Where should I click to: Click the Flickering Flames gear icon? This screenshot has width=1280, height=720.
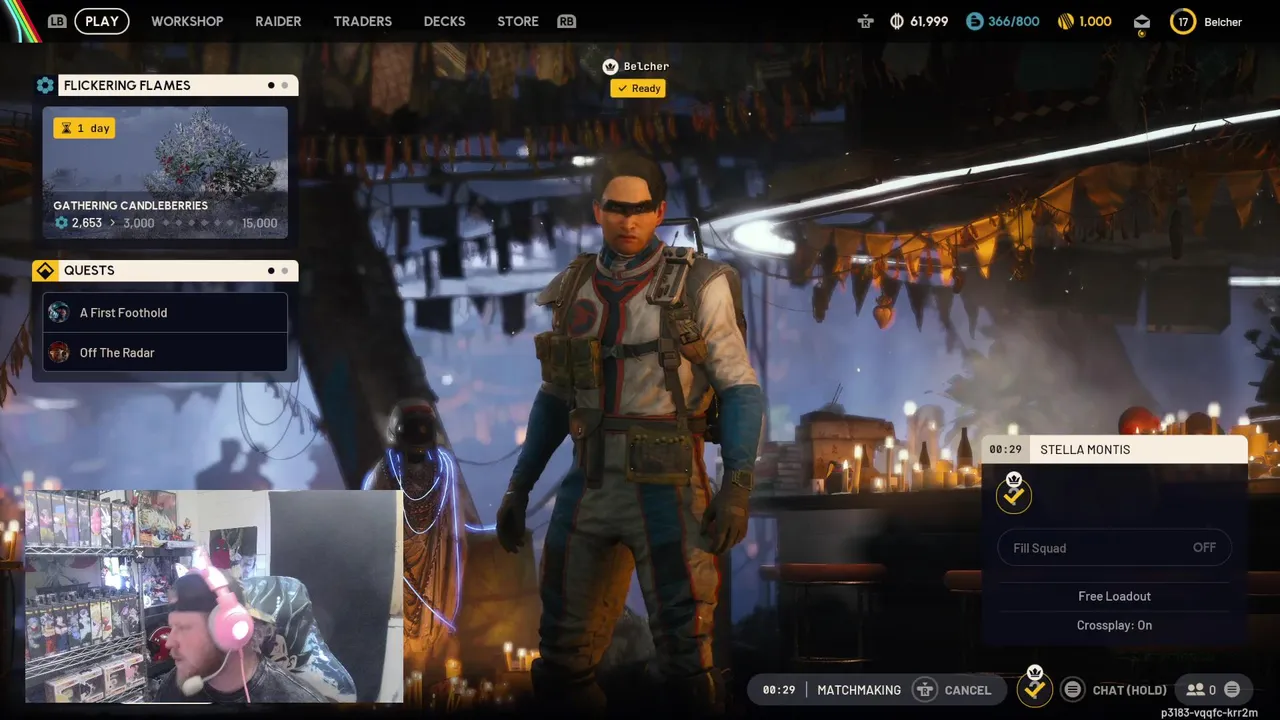[45, 85]
